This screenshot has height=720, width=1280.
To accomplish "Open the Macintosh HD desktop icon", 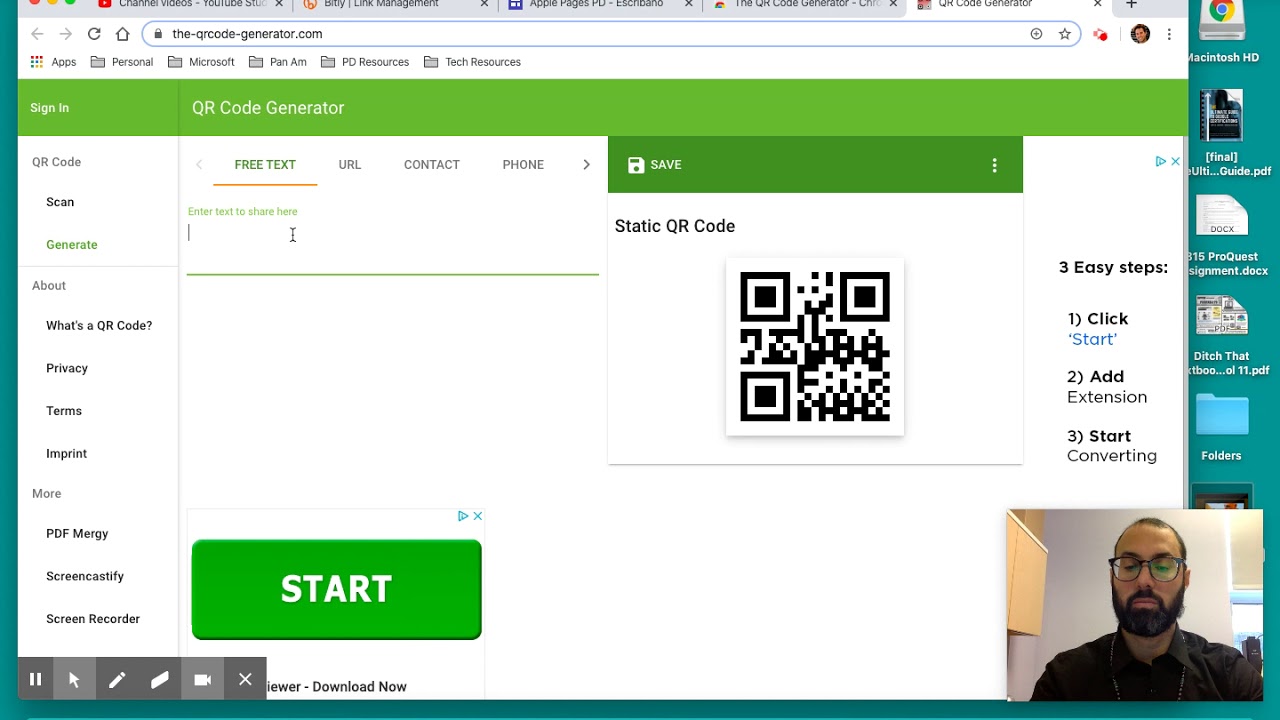I will (1223, 31).
